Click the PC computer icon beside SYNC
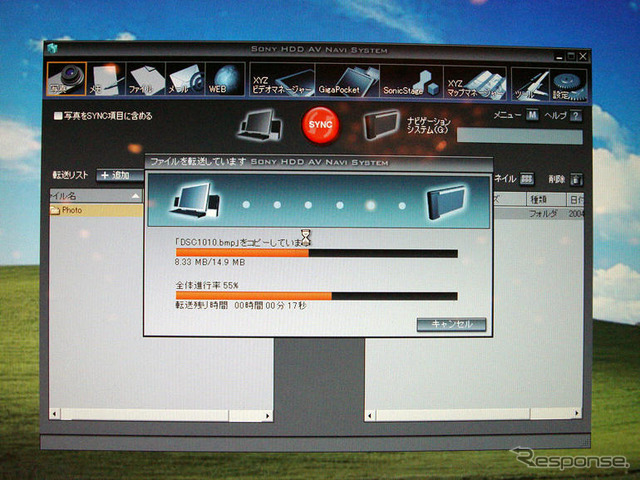This screenshot has height=480, width=640. click(260, 125)
